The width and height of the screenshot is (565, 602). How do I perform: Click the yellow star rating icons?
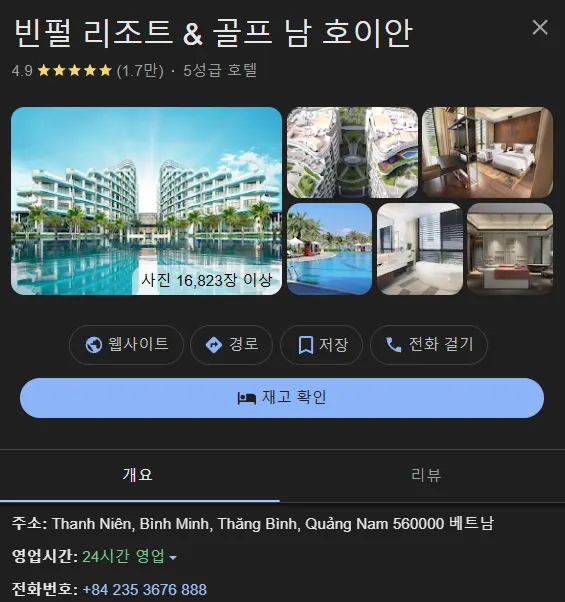click(x=74, y=71)
